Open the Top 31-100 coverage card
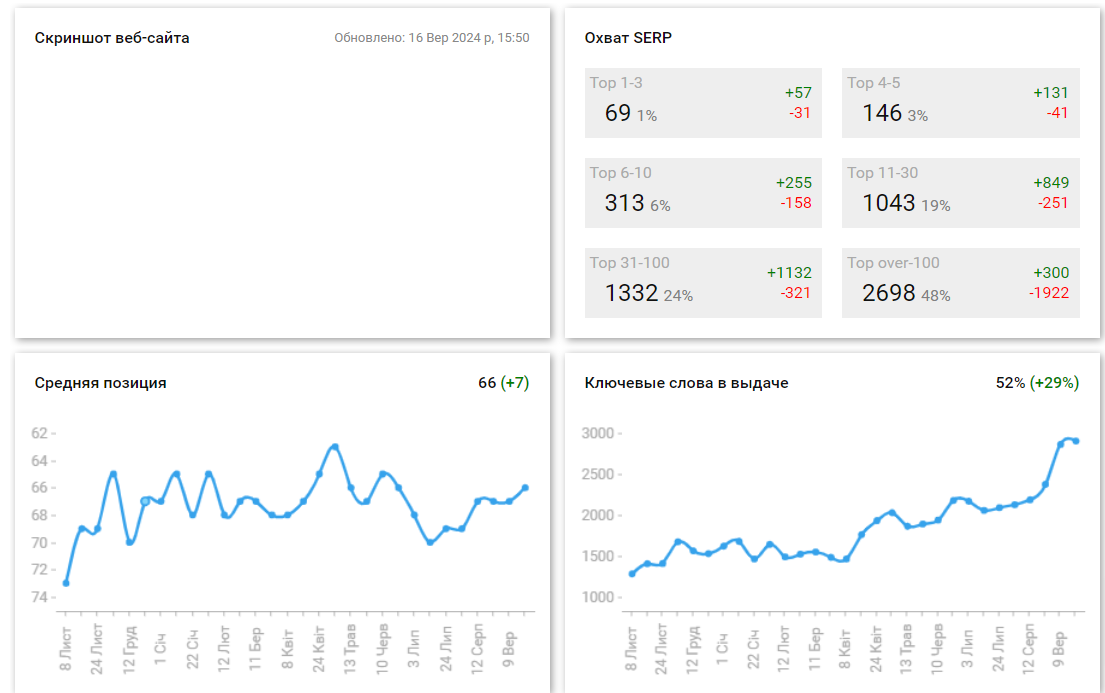Screen dimensions: 1105x693 (x=702, y=283)
